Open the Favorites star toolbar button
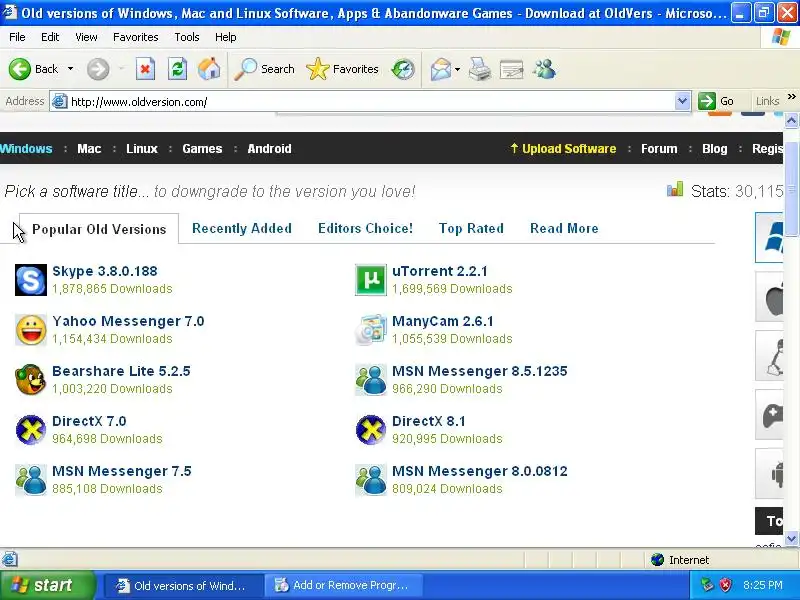The height and width of the screenshot is (600, 800). [x=342, y=69]
